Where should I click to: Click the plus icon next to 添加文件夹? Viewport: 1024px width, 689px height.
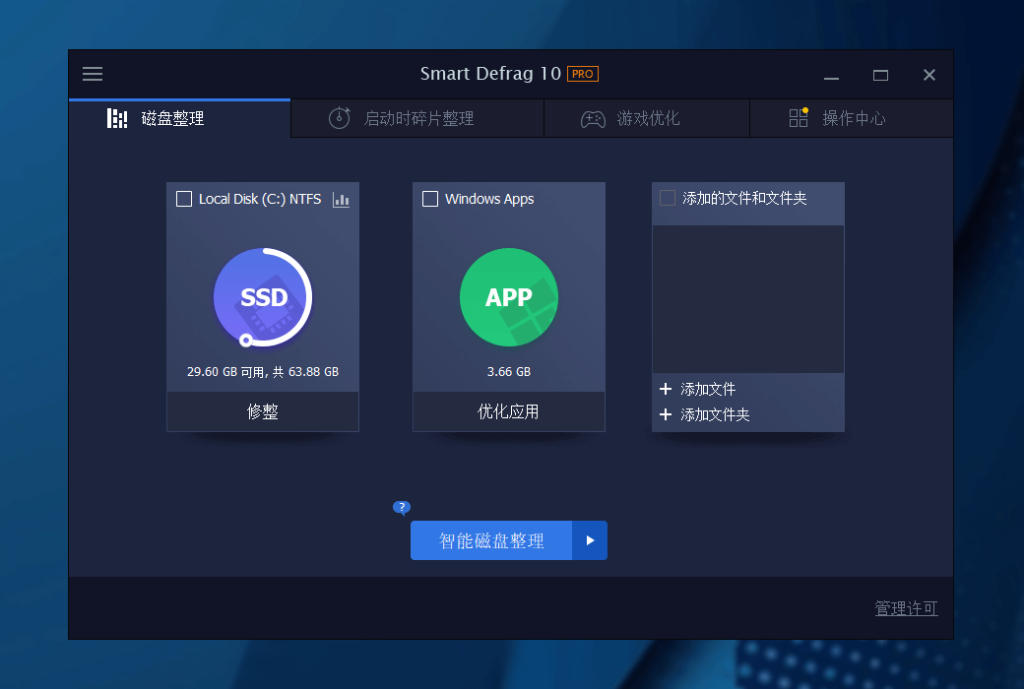pos(665,415)
